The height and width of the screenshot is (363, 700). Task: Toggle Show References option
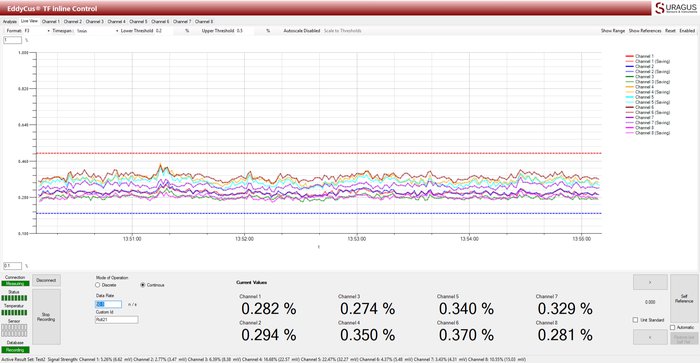(x=645, y=31)
